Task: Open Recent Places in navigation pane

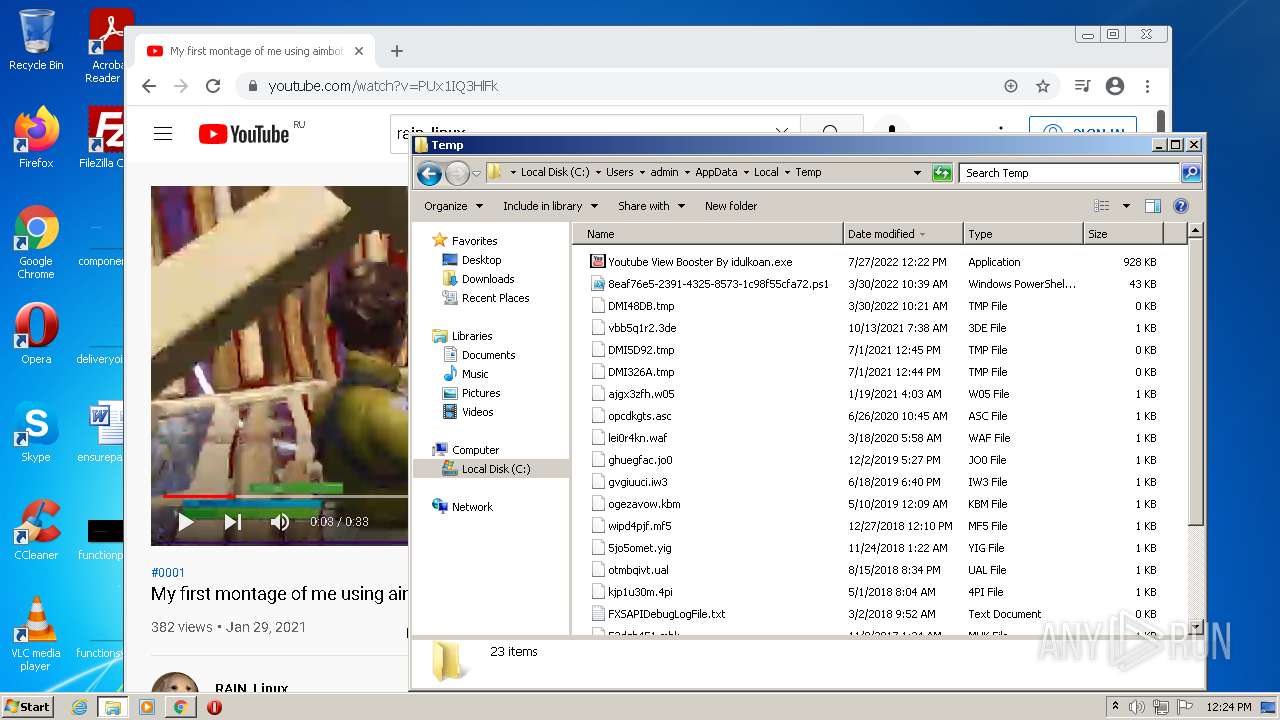Action: [495, 298]
